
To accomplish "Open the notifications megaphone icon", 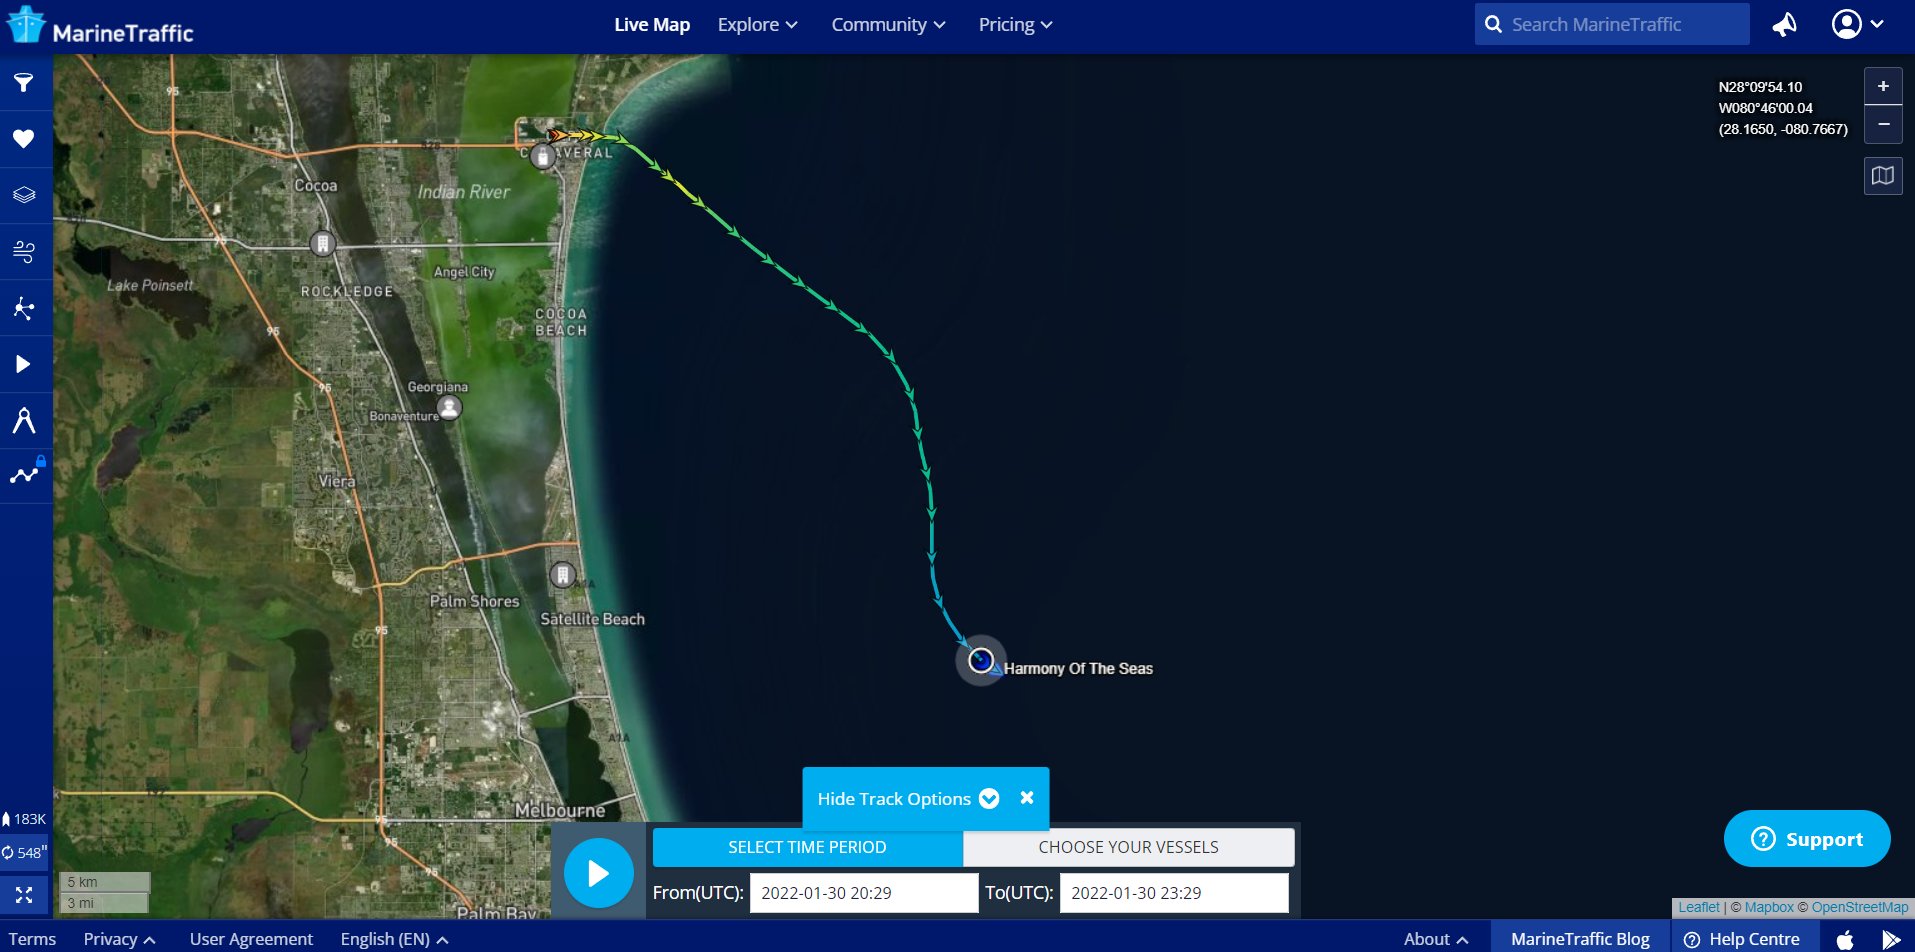I will (1785, 24).
